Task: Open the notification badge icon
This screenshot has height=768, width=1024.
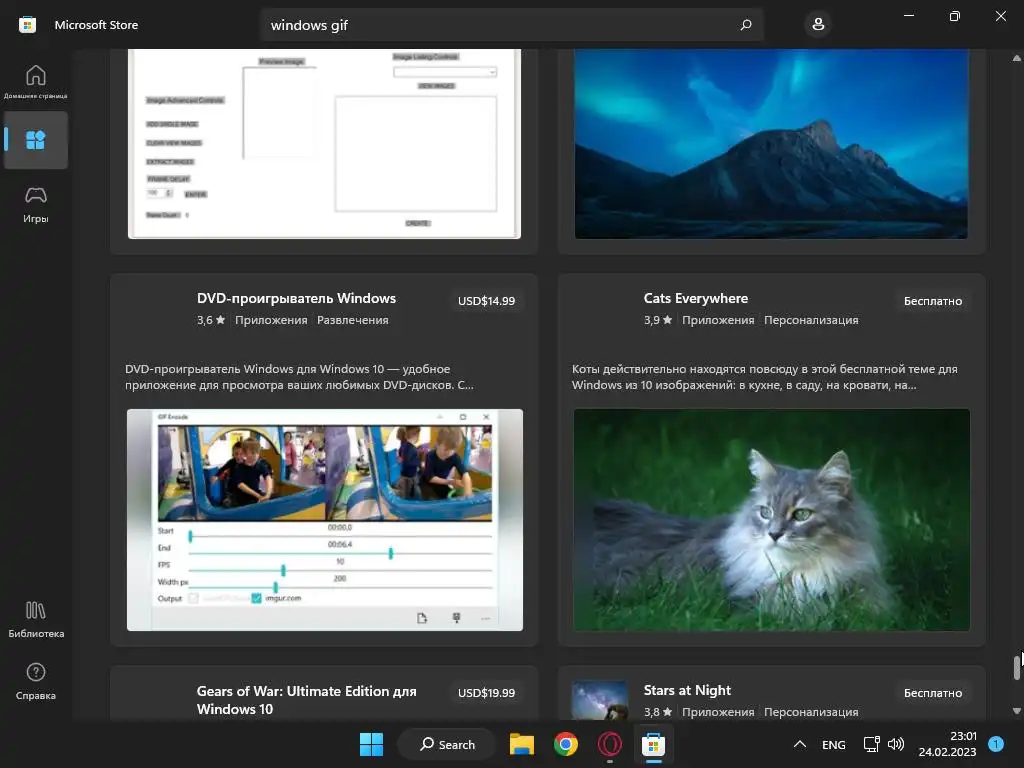Action: [996, 744]
